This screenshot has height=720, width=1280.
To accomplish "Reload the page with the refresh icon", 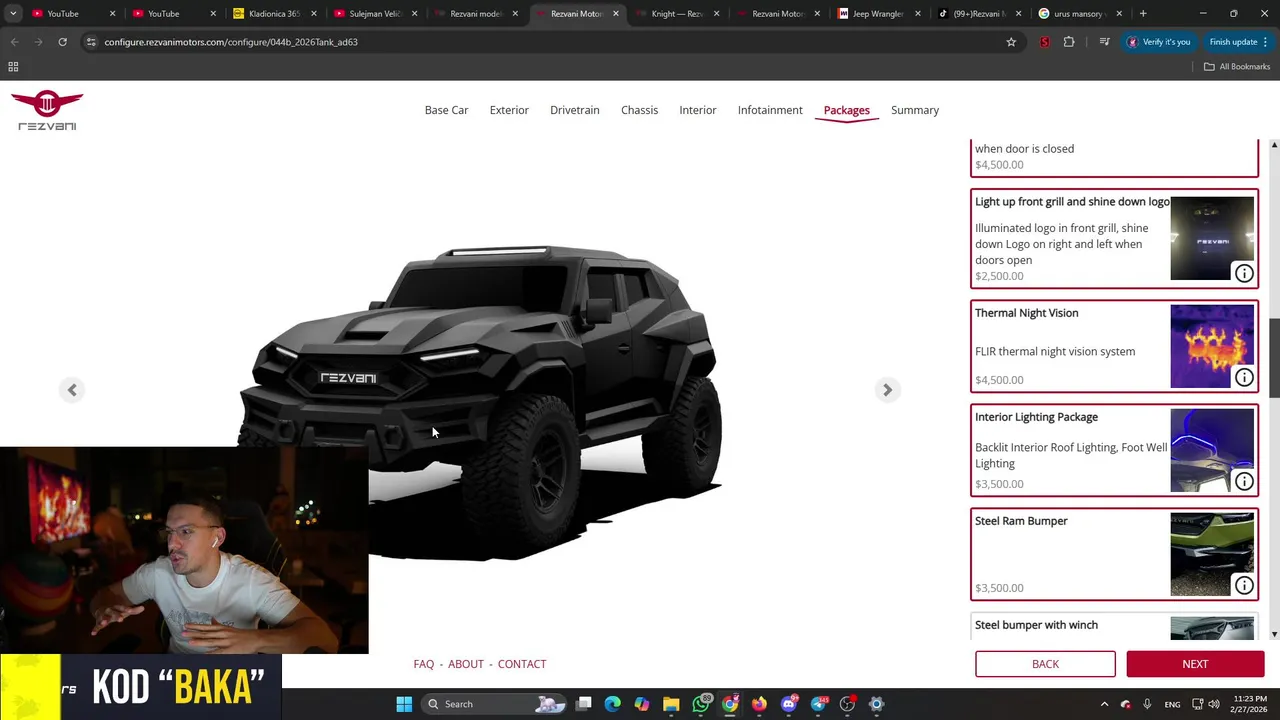I will (x=62, y=42).
